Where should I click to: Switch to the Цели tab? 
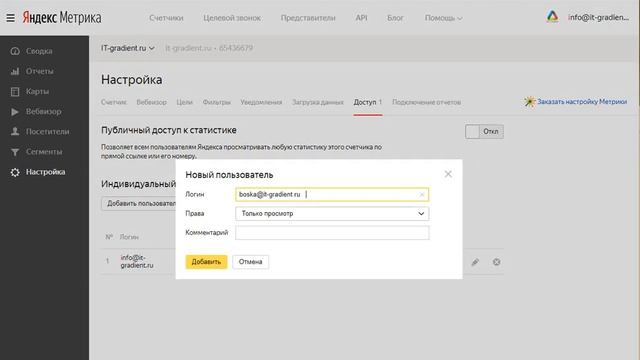pyautogui.click(x=184, y=102)
